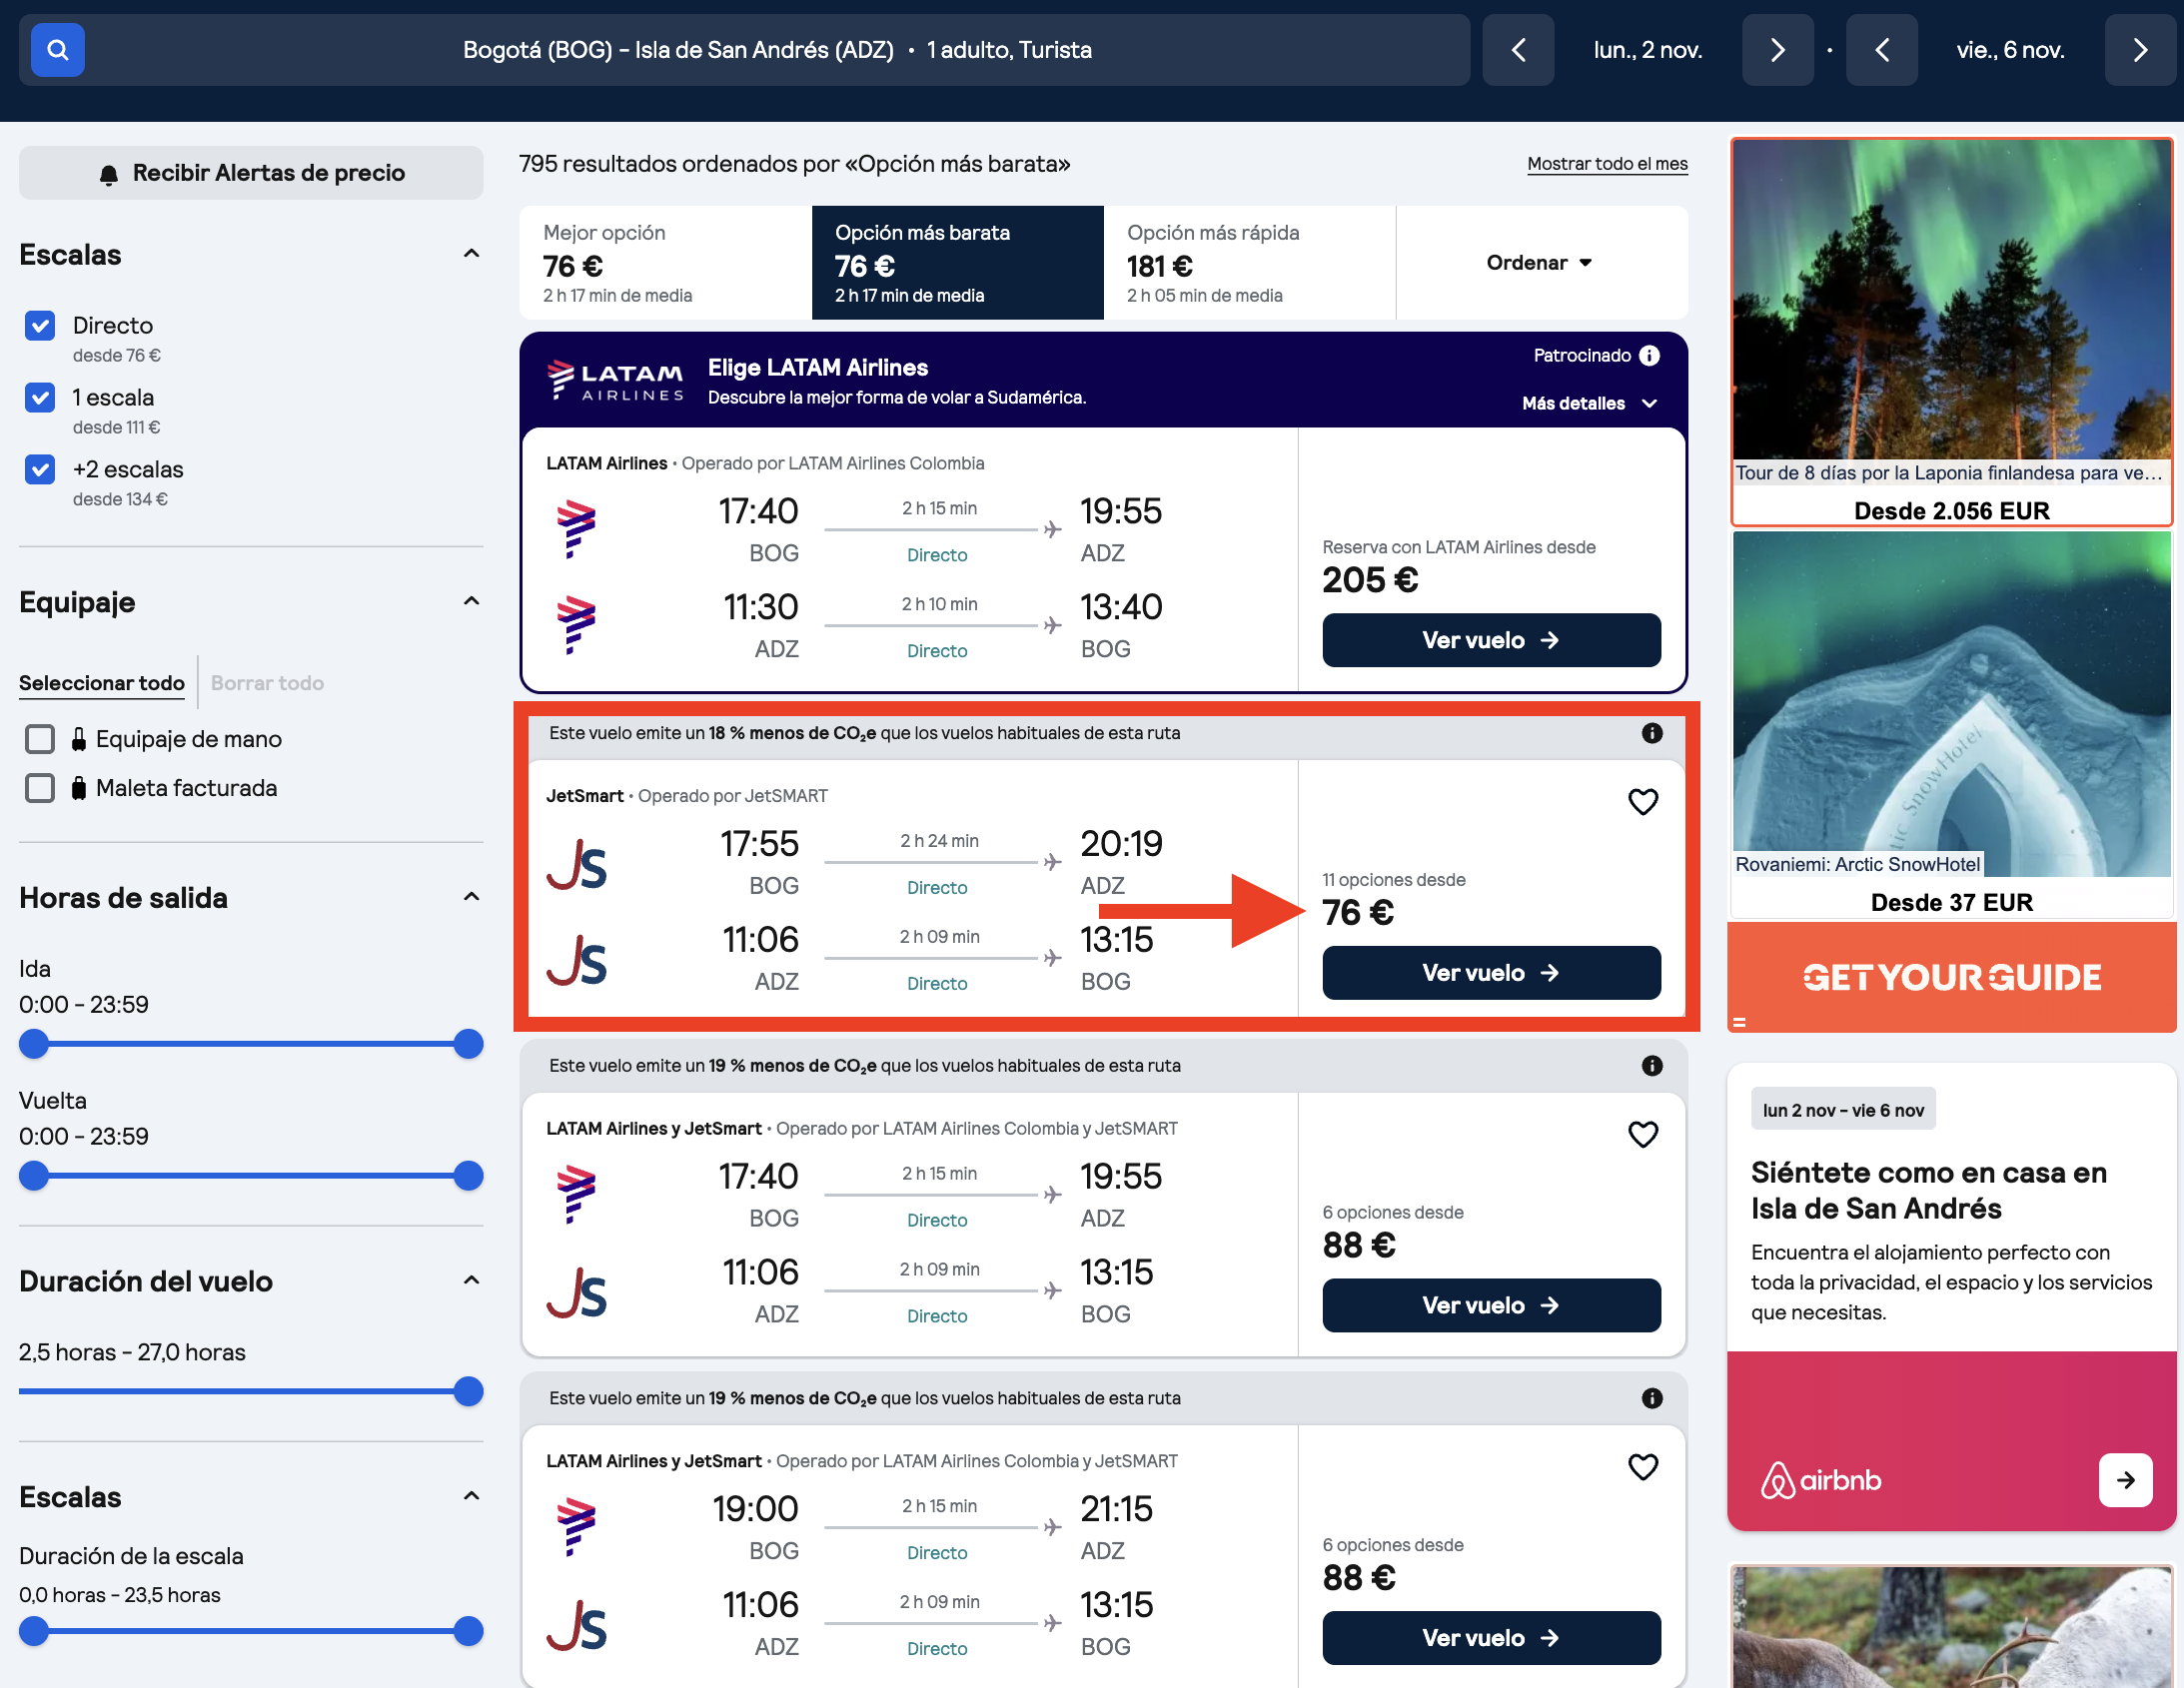Collapse the Escalas layover duration section
Image resolution: width=2184 pixels, height=1688 pixels.
pos(472,1496)
